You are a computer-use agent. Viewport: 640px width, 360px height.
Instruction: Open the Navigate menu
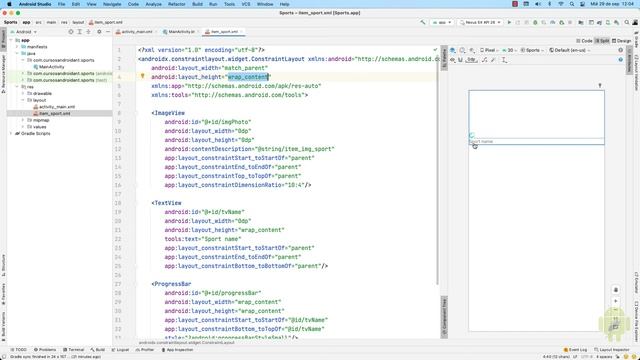[x=112, y=4]
